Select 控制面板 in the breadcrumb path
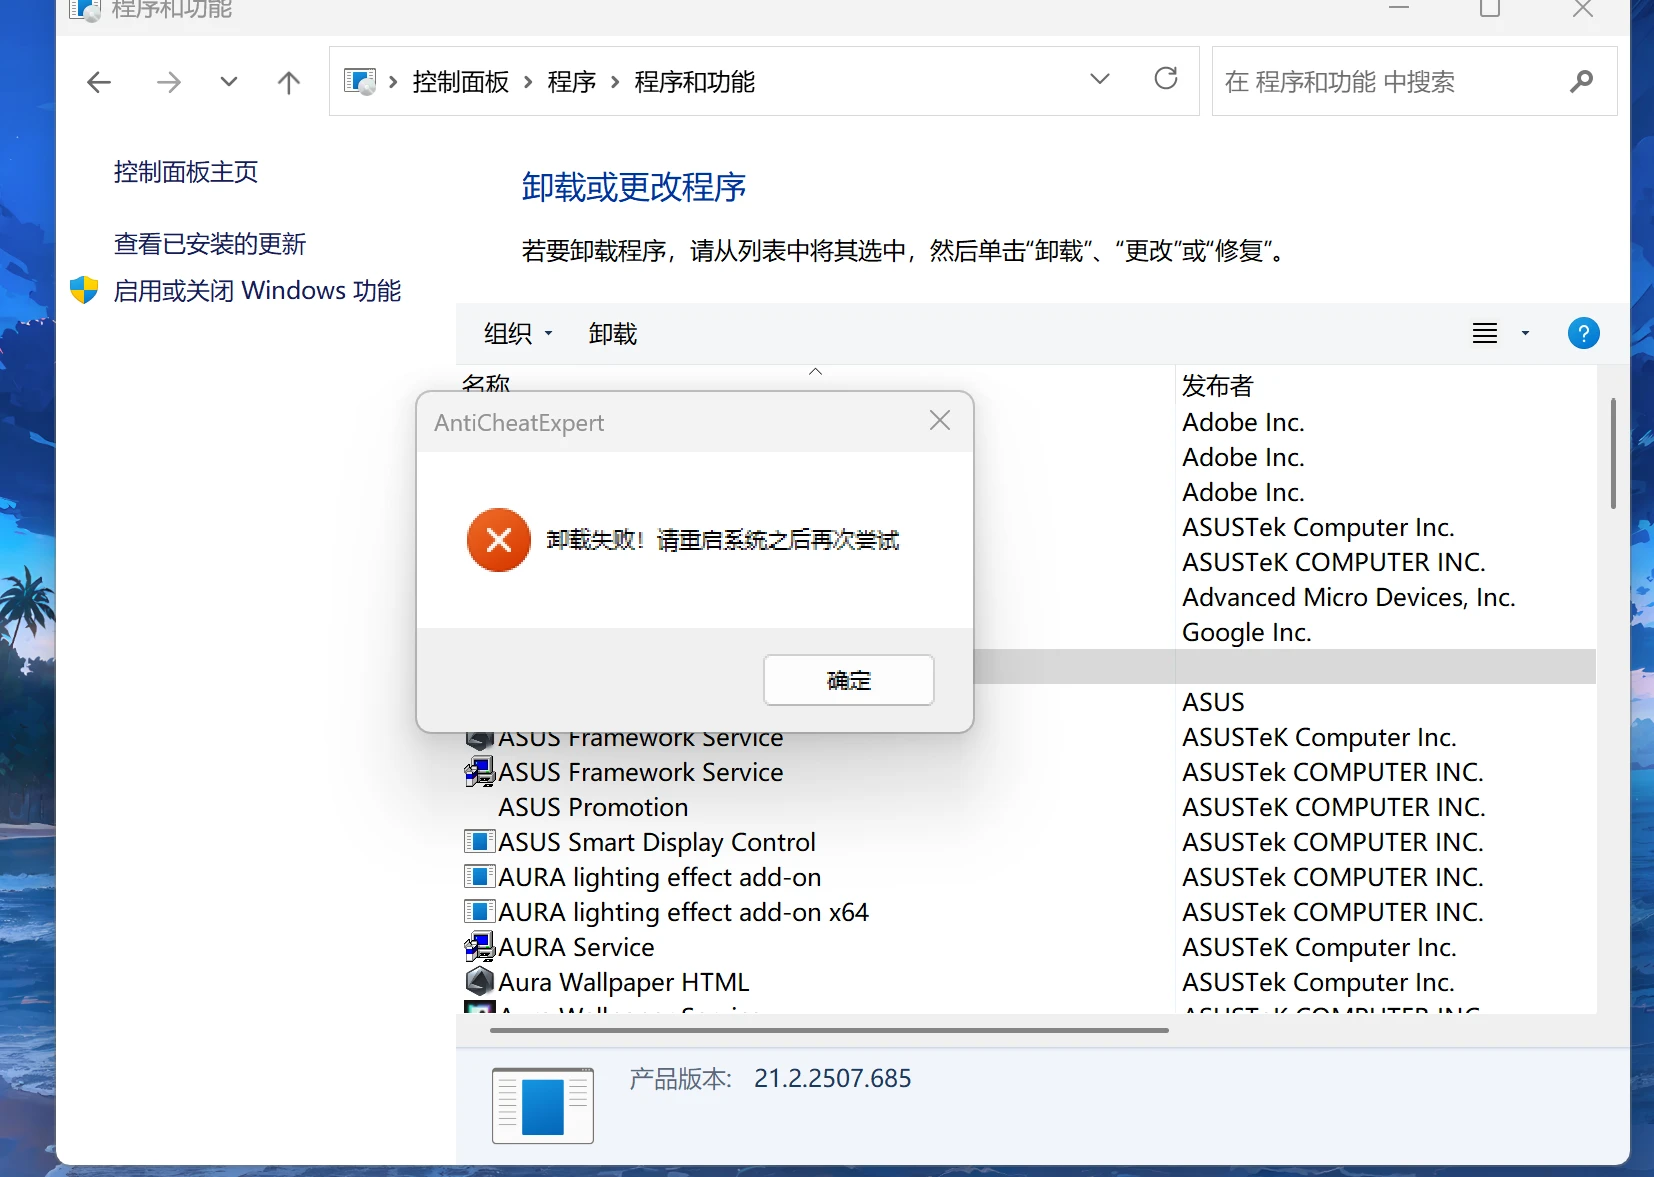 coord(460,82)
